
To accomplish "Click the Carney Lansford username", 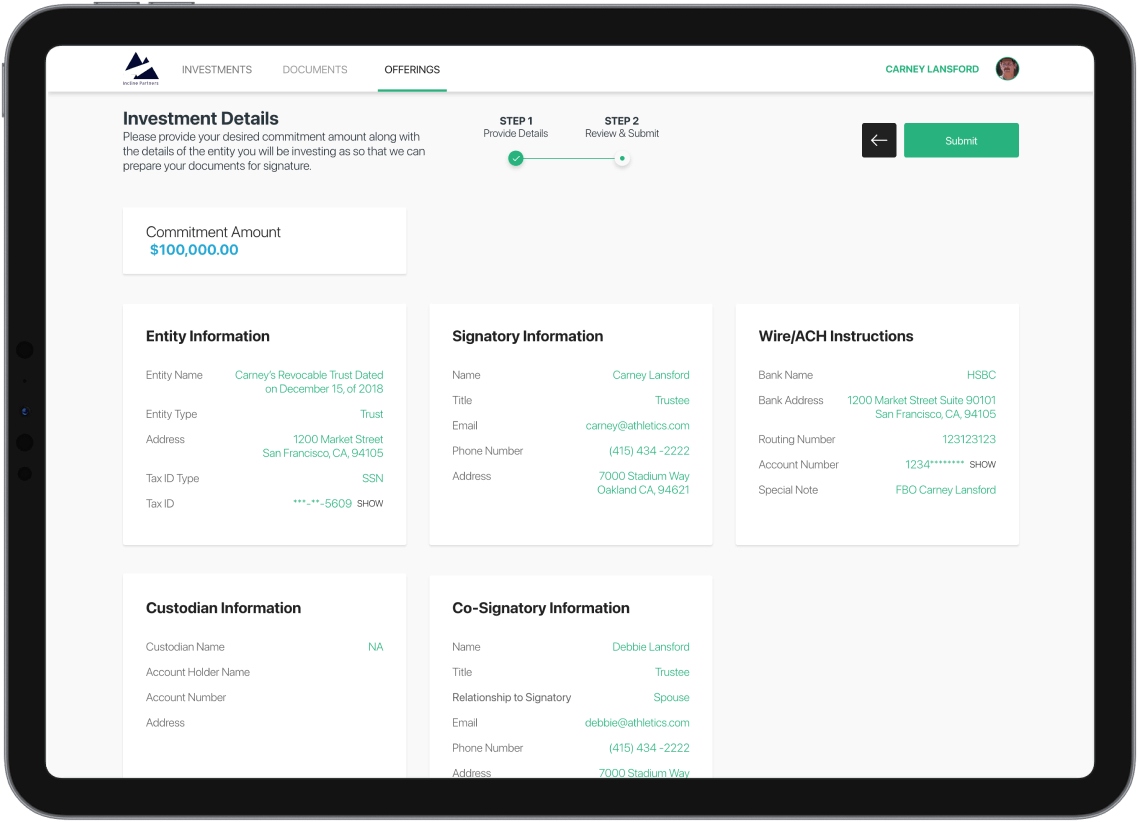I will tap(932, 70).
